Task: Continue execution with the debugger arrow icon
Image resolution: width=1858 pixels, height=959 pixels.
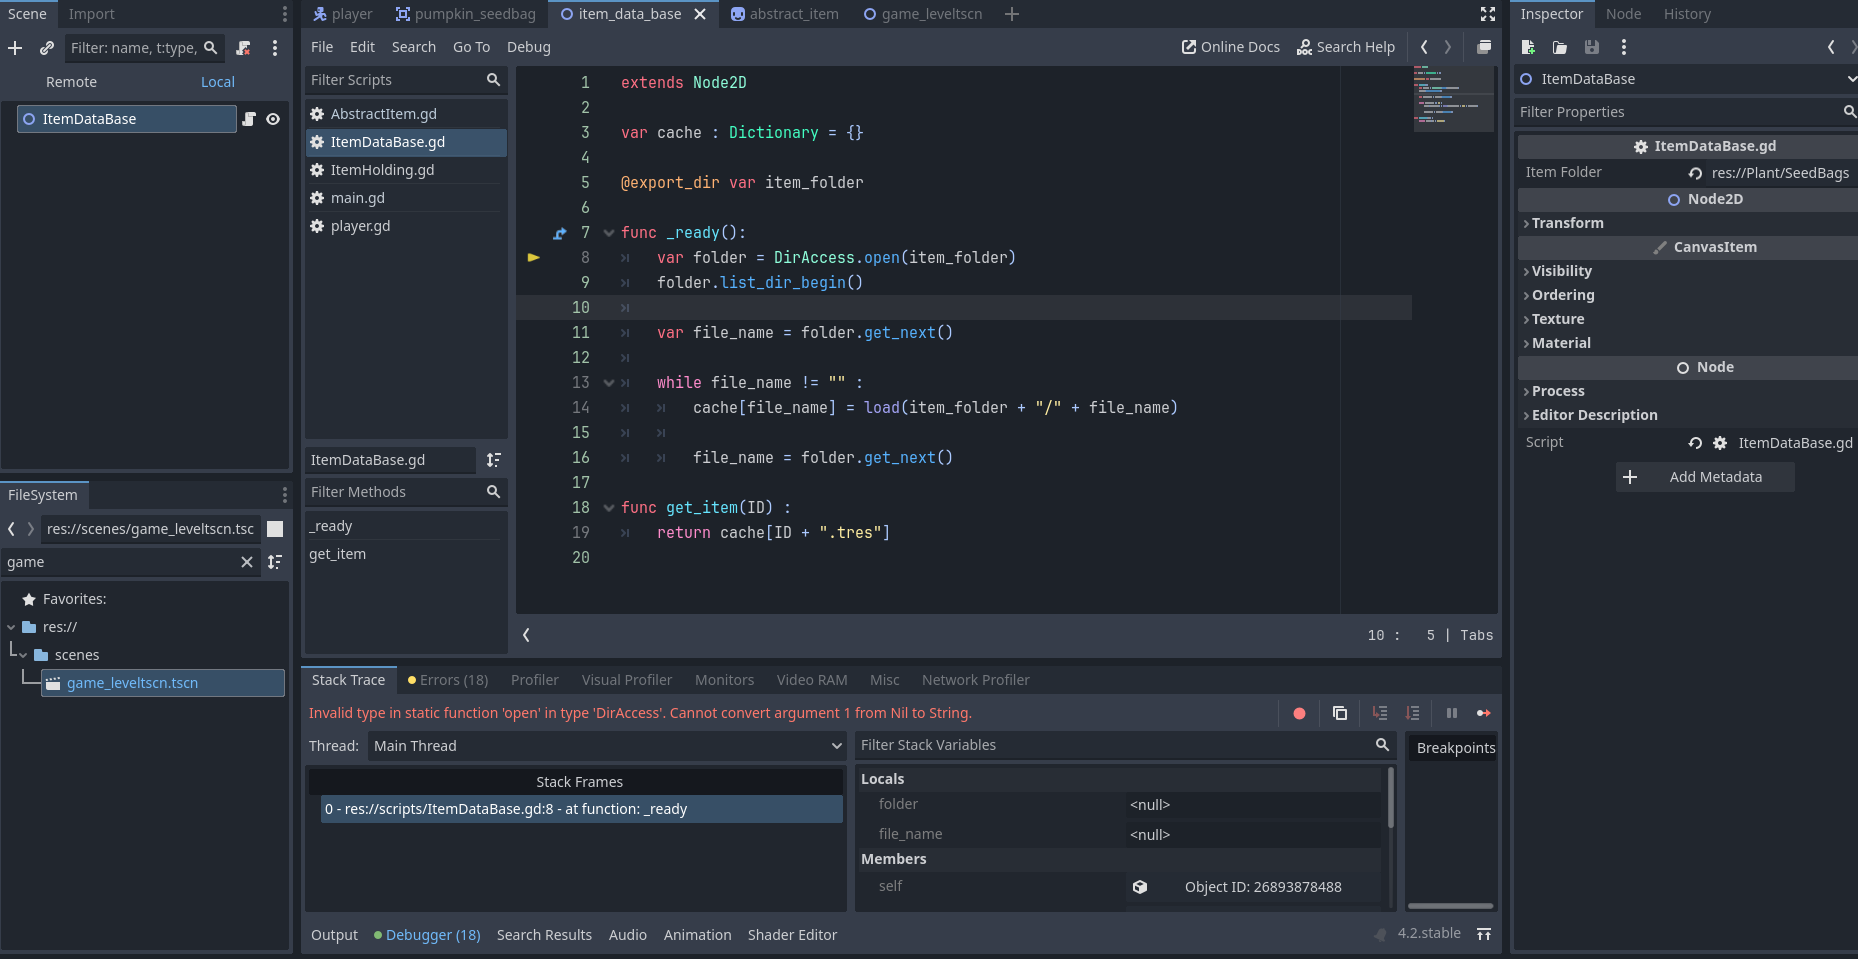Action: [1484, 713]
